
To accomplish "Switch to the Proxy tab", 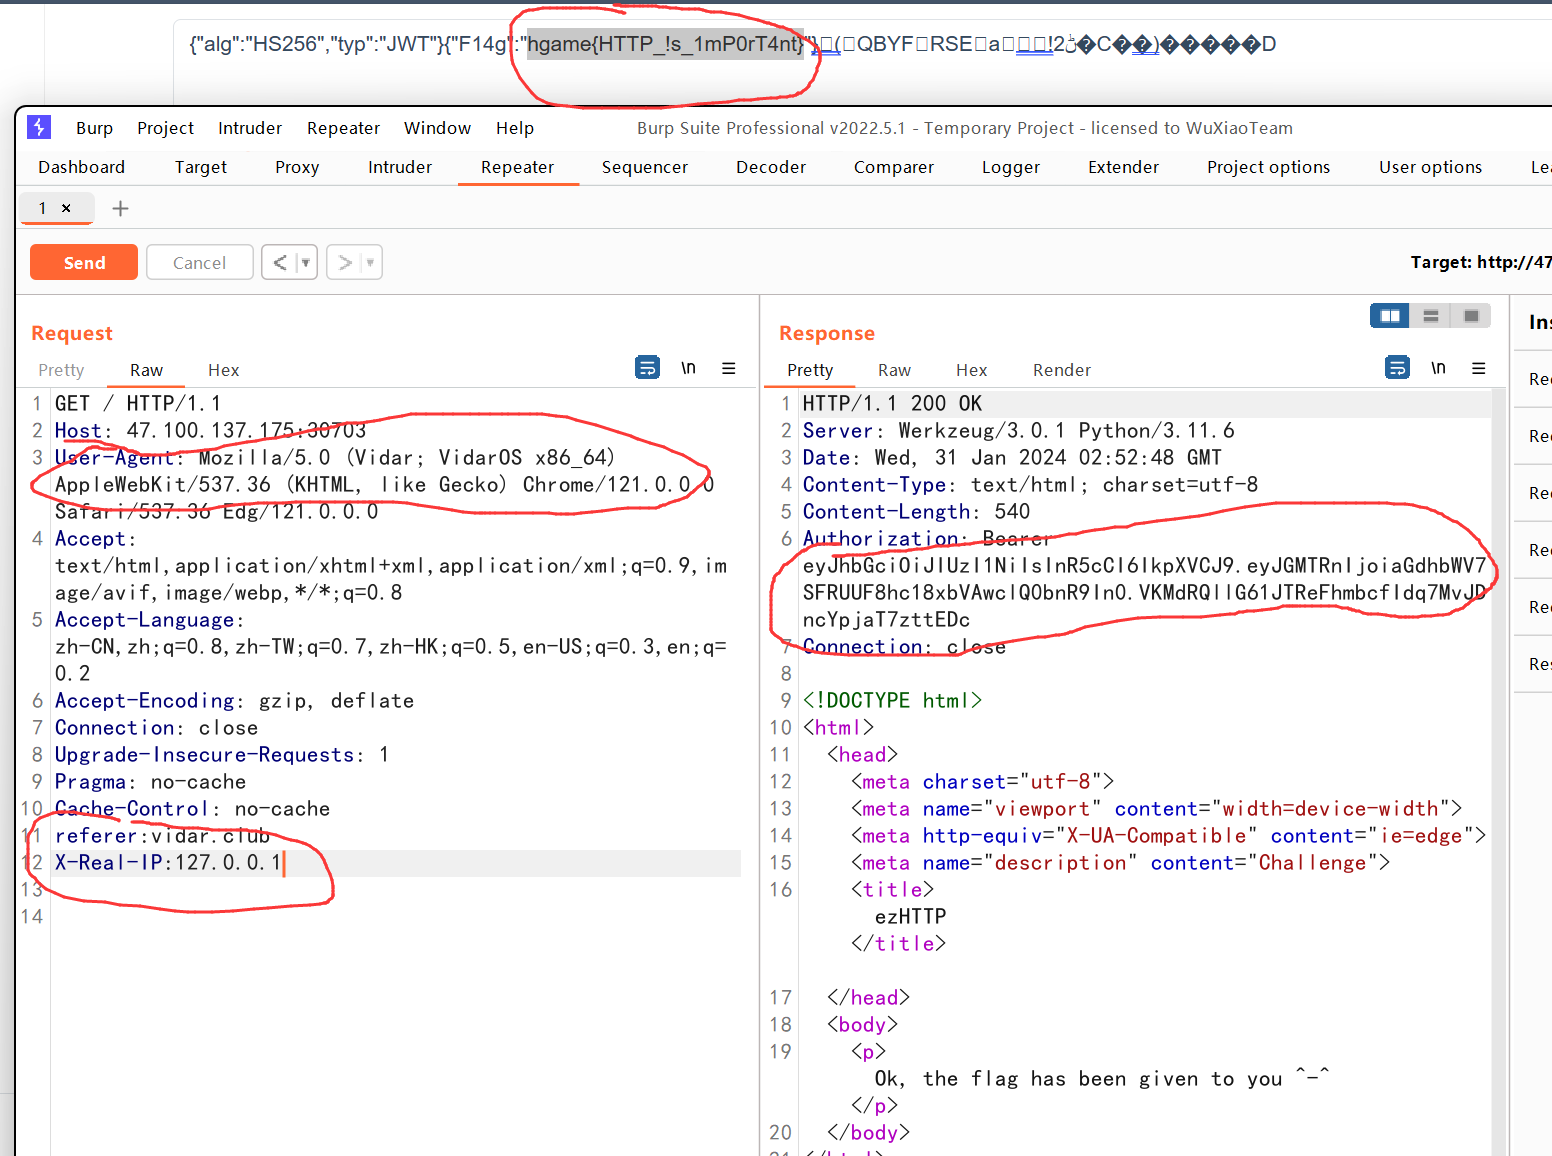I will click(297, 167).
